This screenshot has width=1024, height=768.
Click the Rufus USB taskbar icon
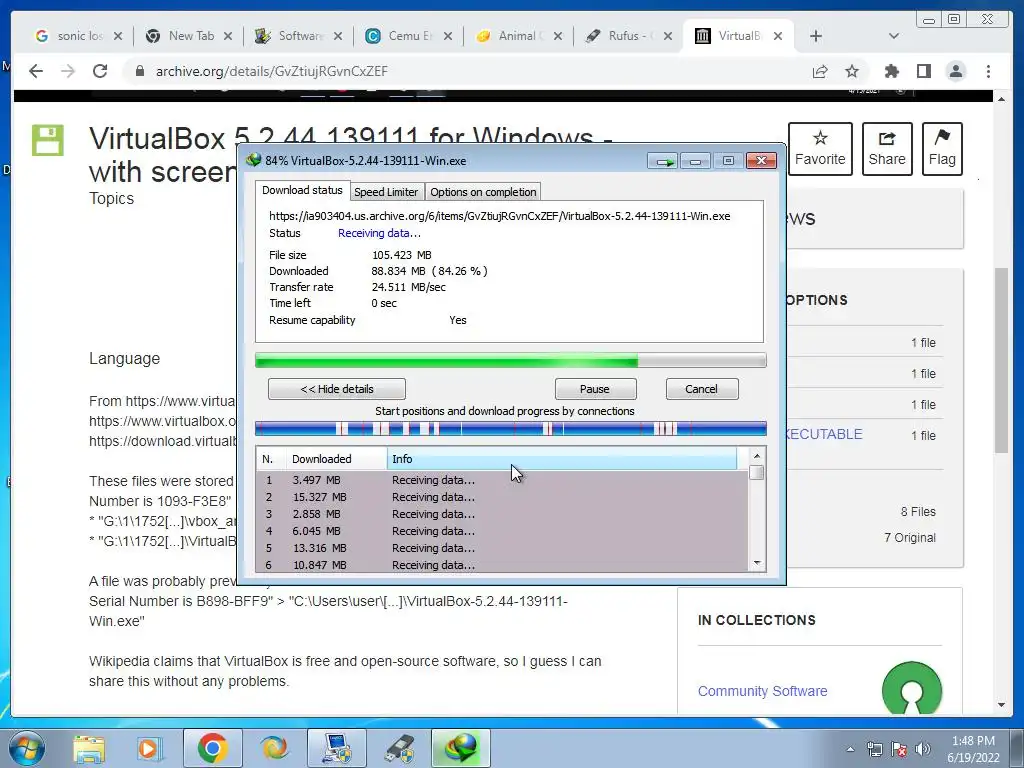[400, 748]
